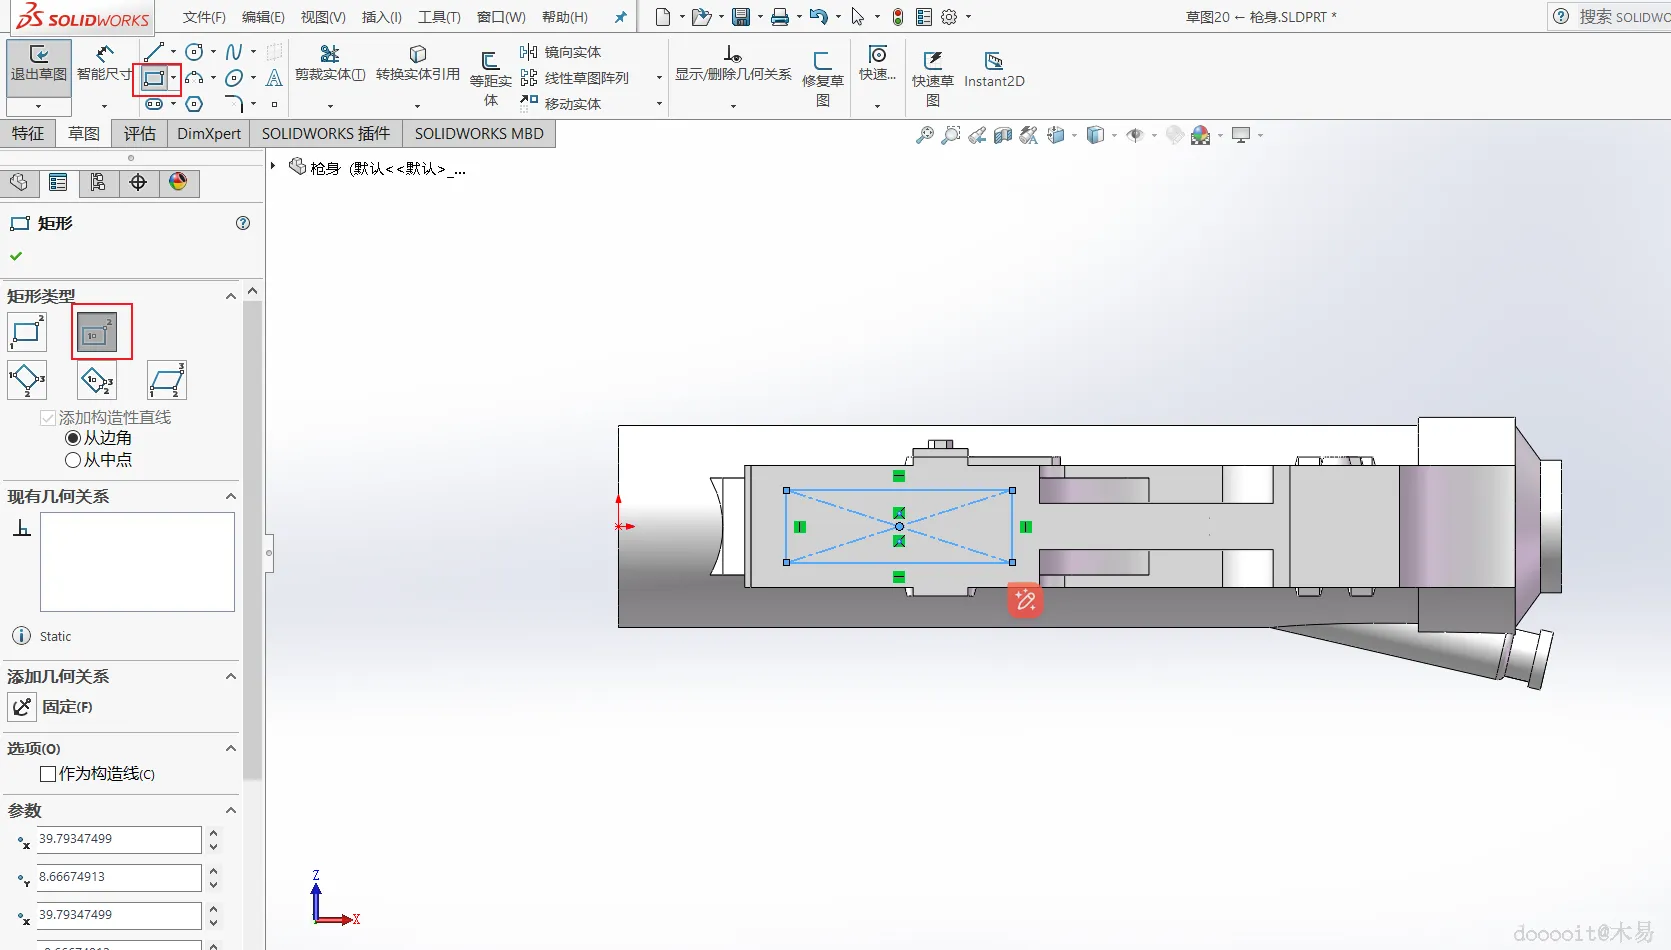Select the parallelogram rectangle type icon
Screen dimensions: 1671x950
[x=166, y=381]
